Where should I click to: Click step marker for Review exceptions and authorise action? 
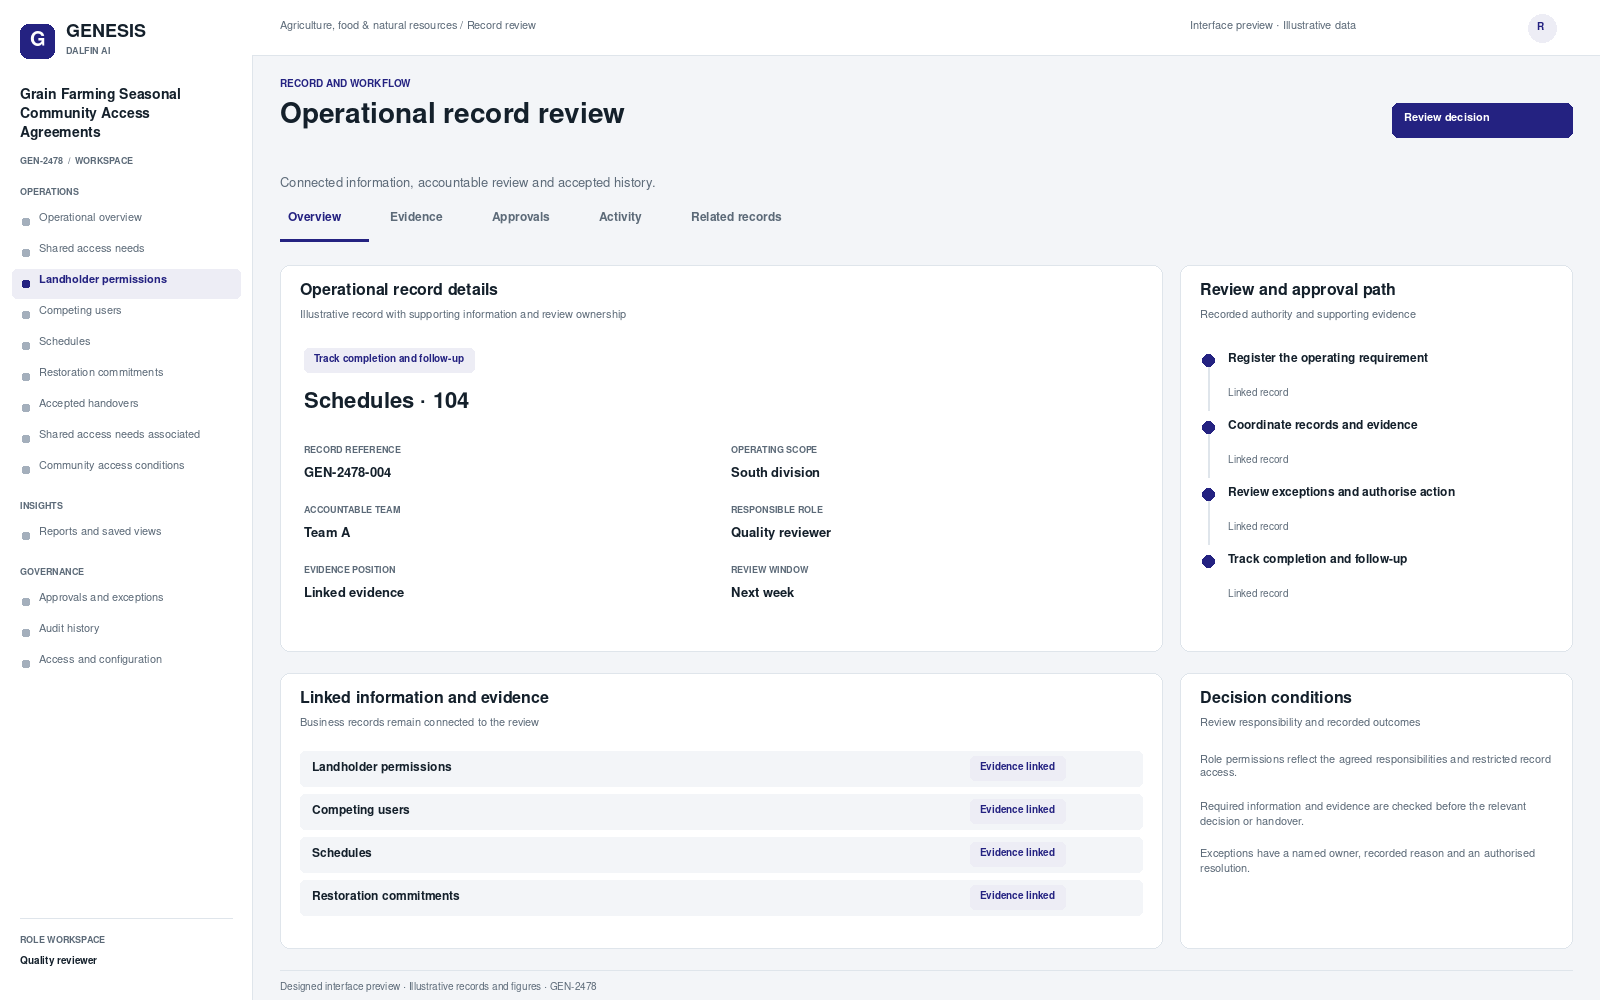pos(1208,494)
